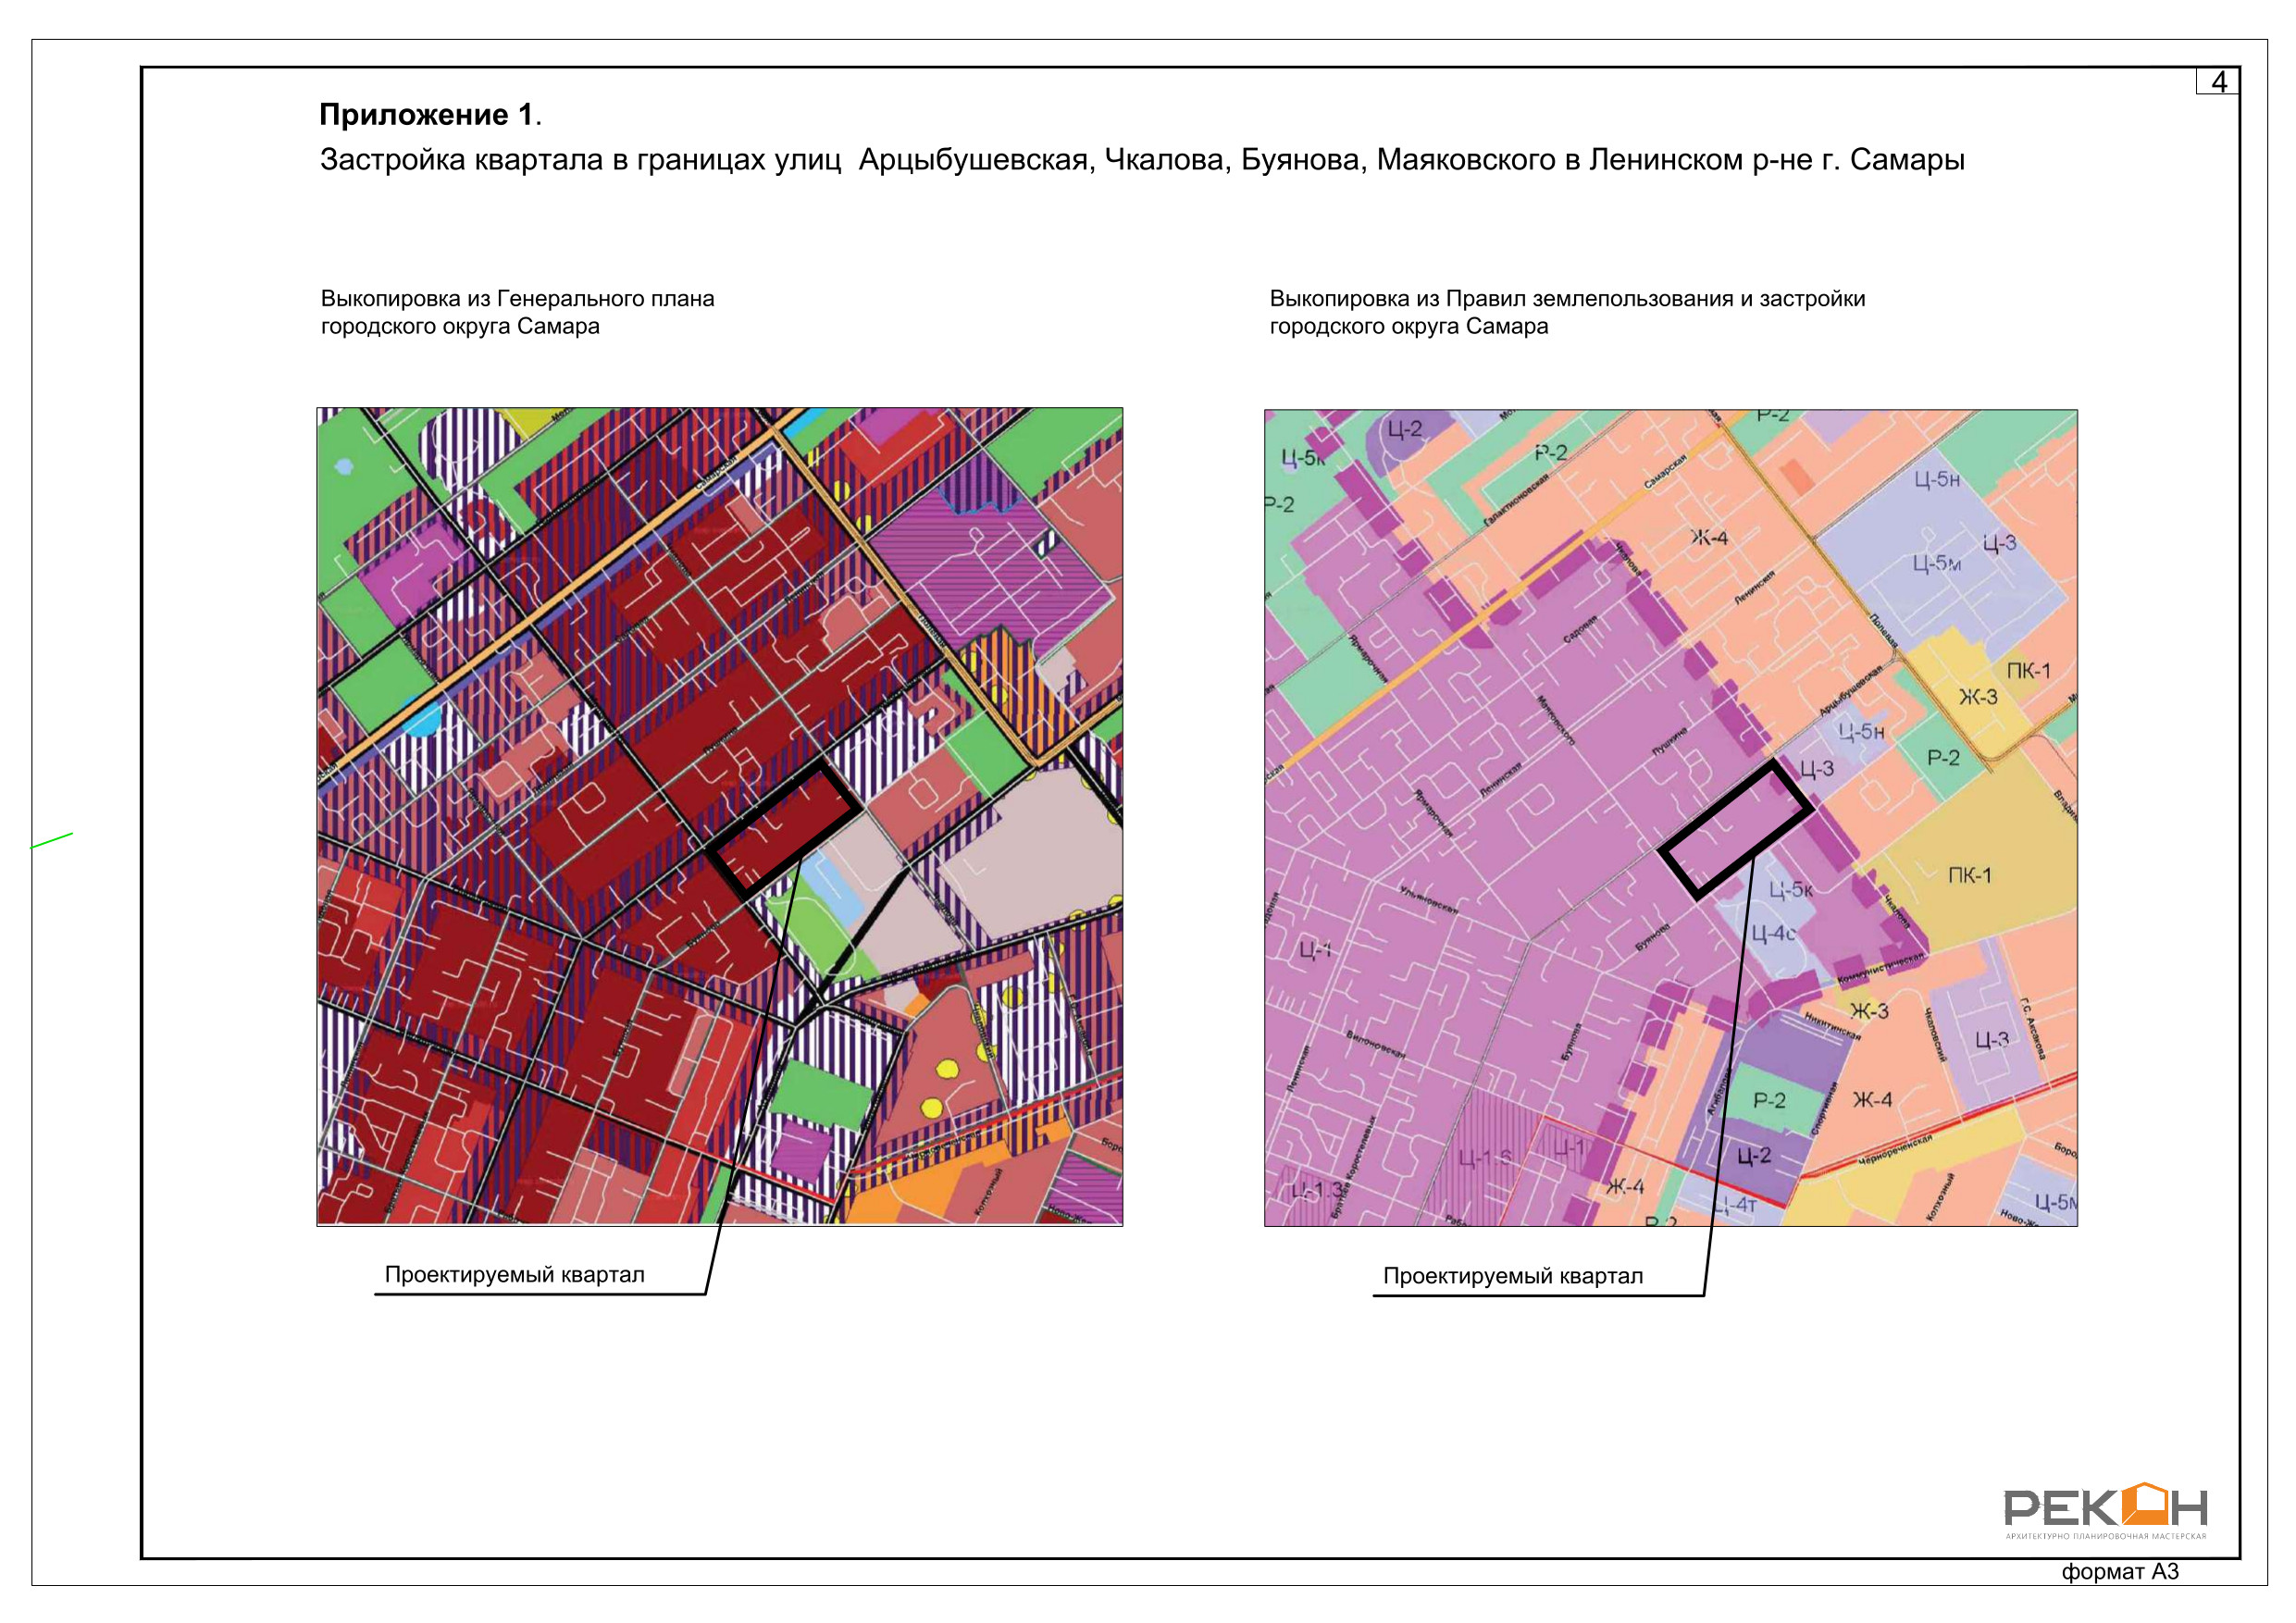Click the Выкопировка из Генерального плана caption
The image size is (2296, 1623).
tap(517, 299)
